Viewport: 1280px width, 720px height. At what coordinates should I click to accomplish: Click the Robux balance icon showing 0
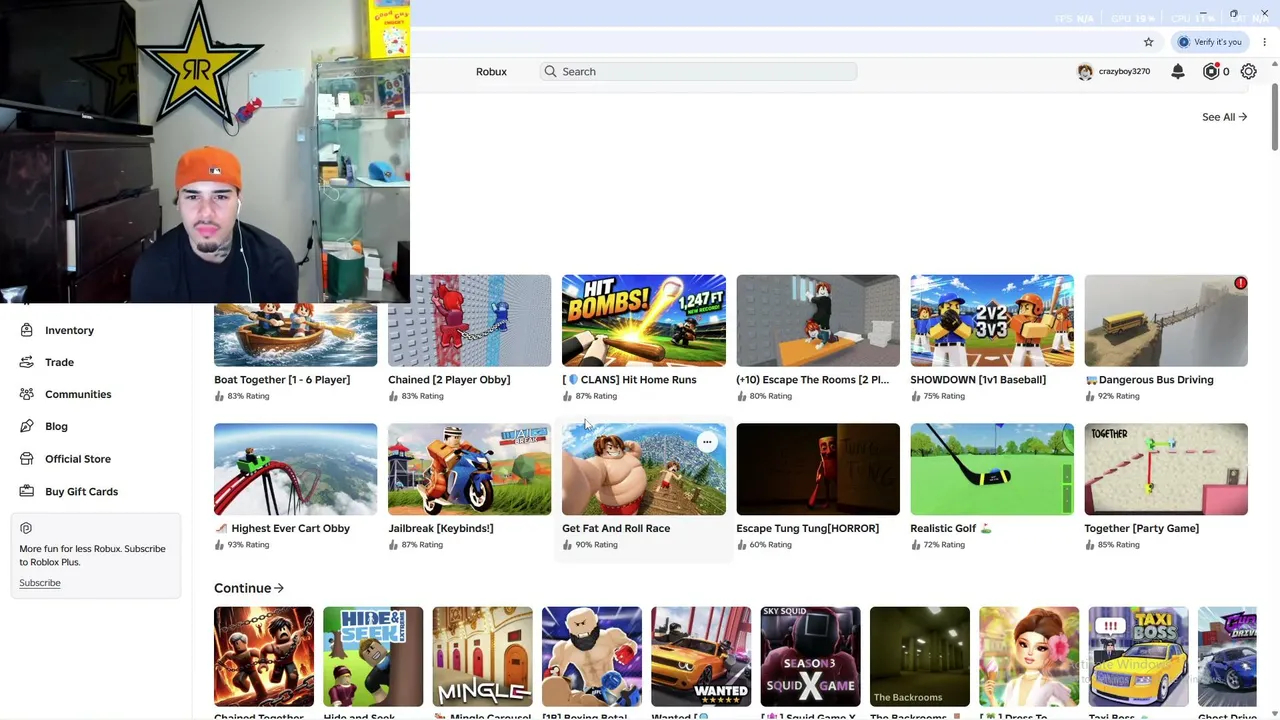click(x=1211, y=71)
